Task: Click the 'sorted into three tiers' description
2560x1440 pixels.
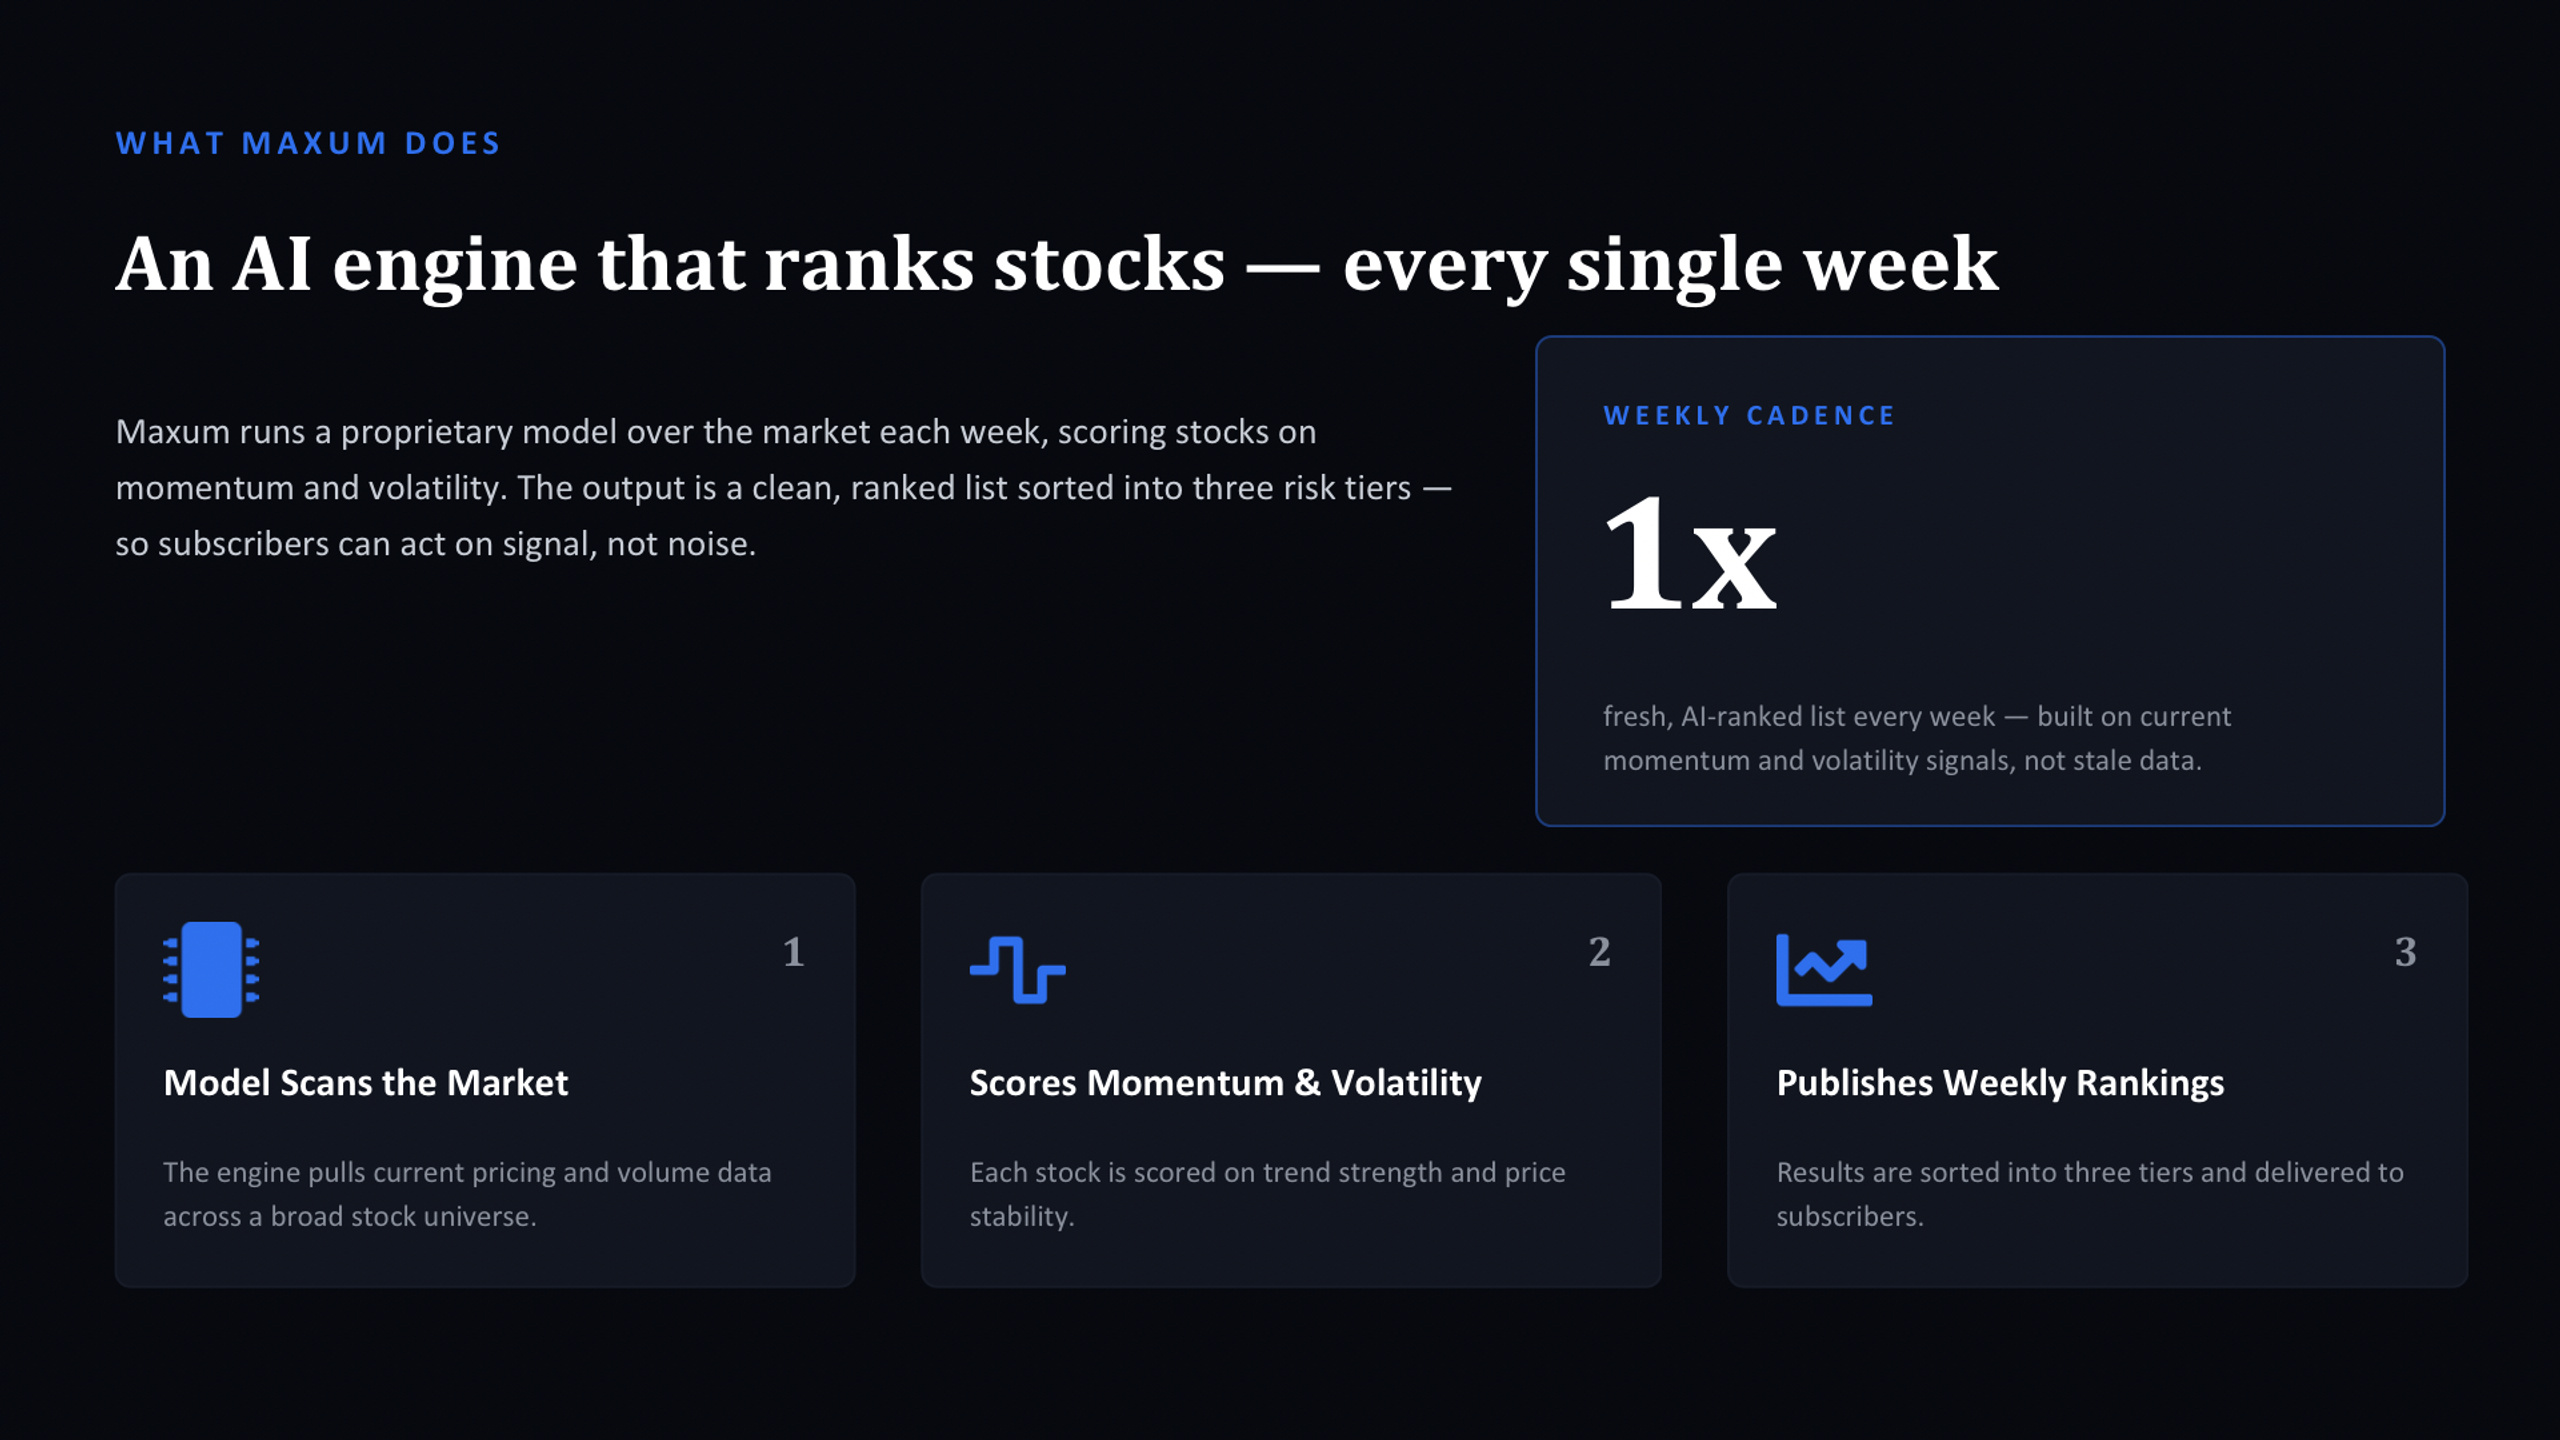Action: (x=2090, y=1194)
